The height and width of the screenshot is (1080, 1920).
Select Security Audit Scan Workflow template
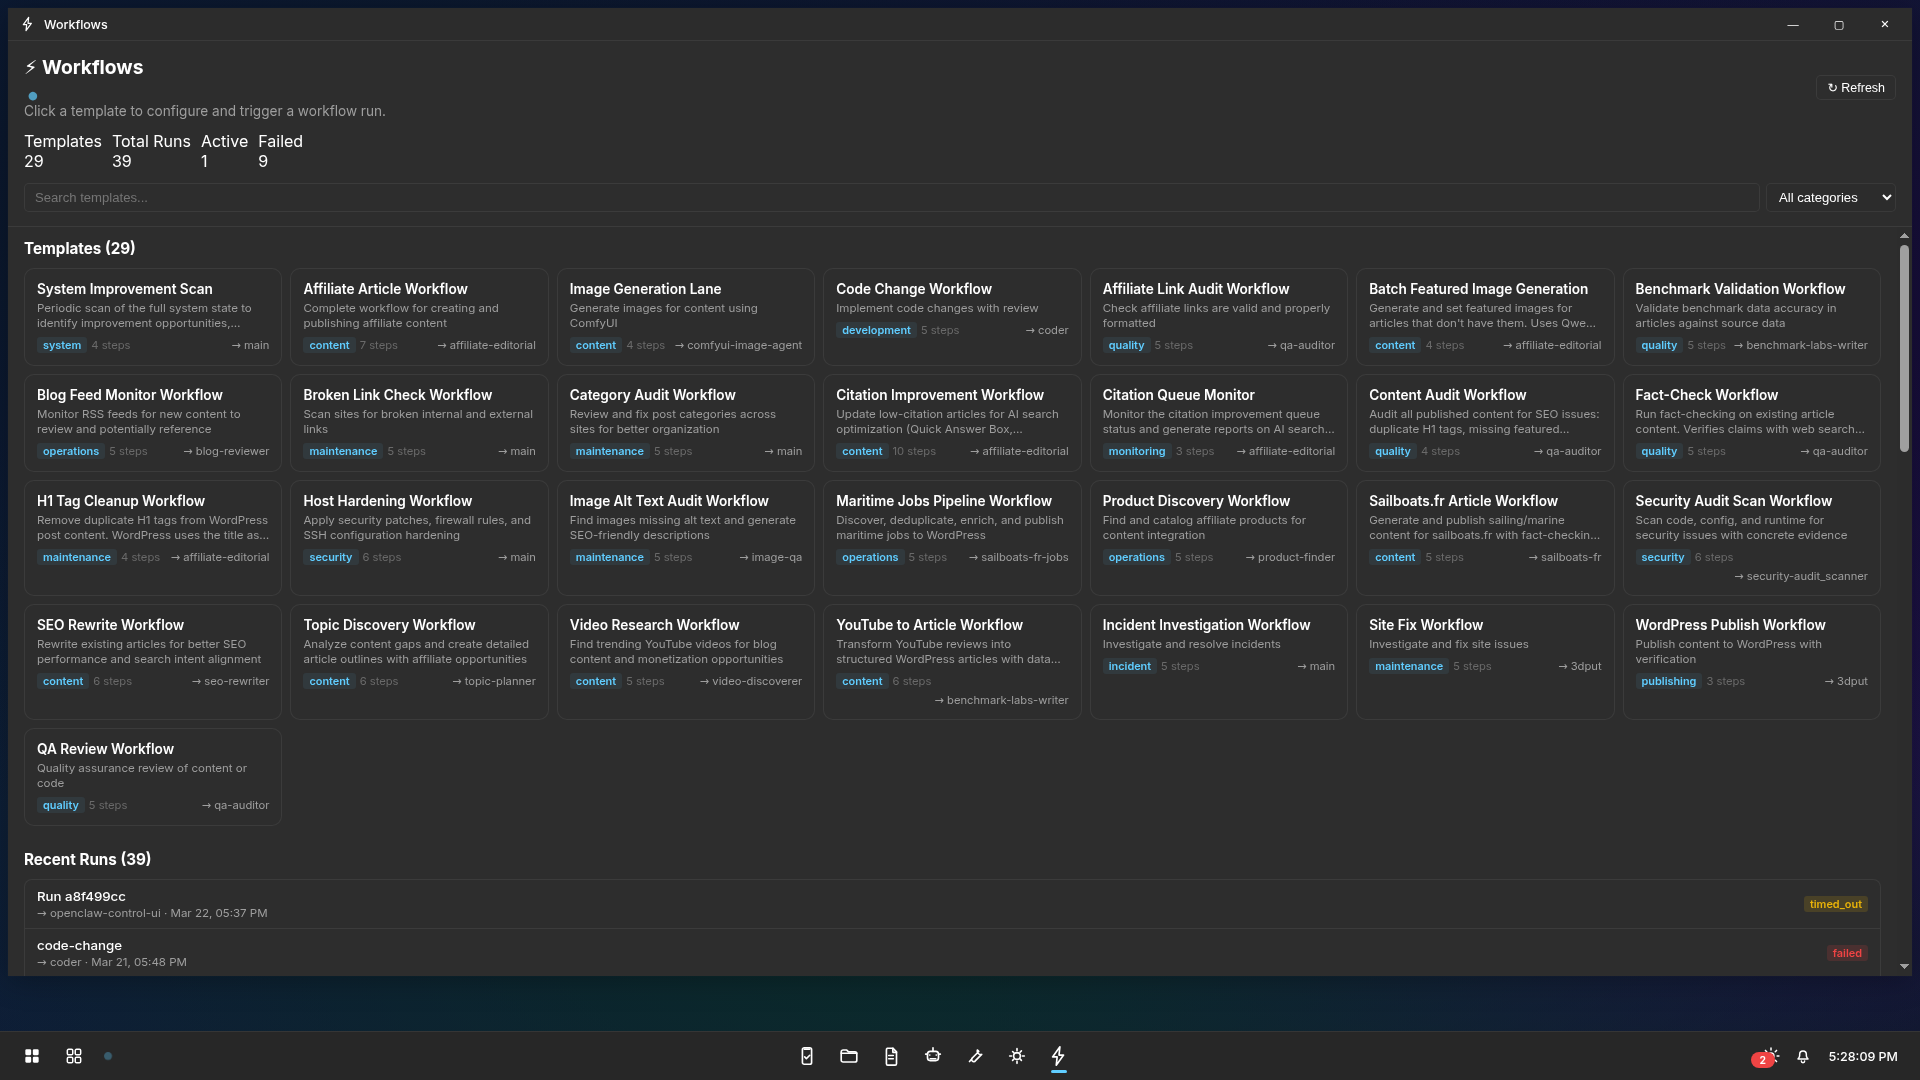point(1752,538)
